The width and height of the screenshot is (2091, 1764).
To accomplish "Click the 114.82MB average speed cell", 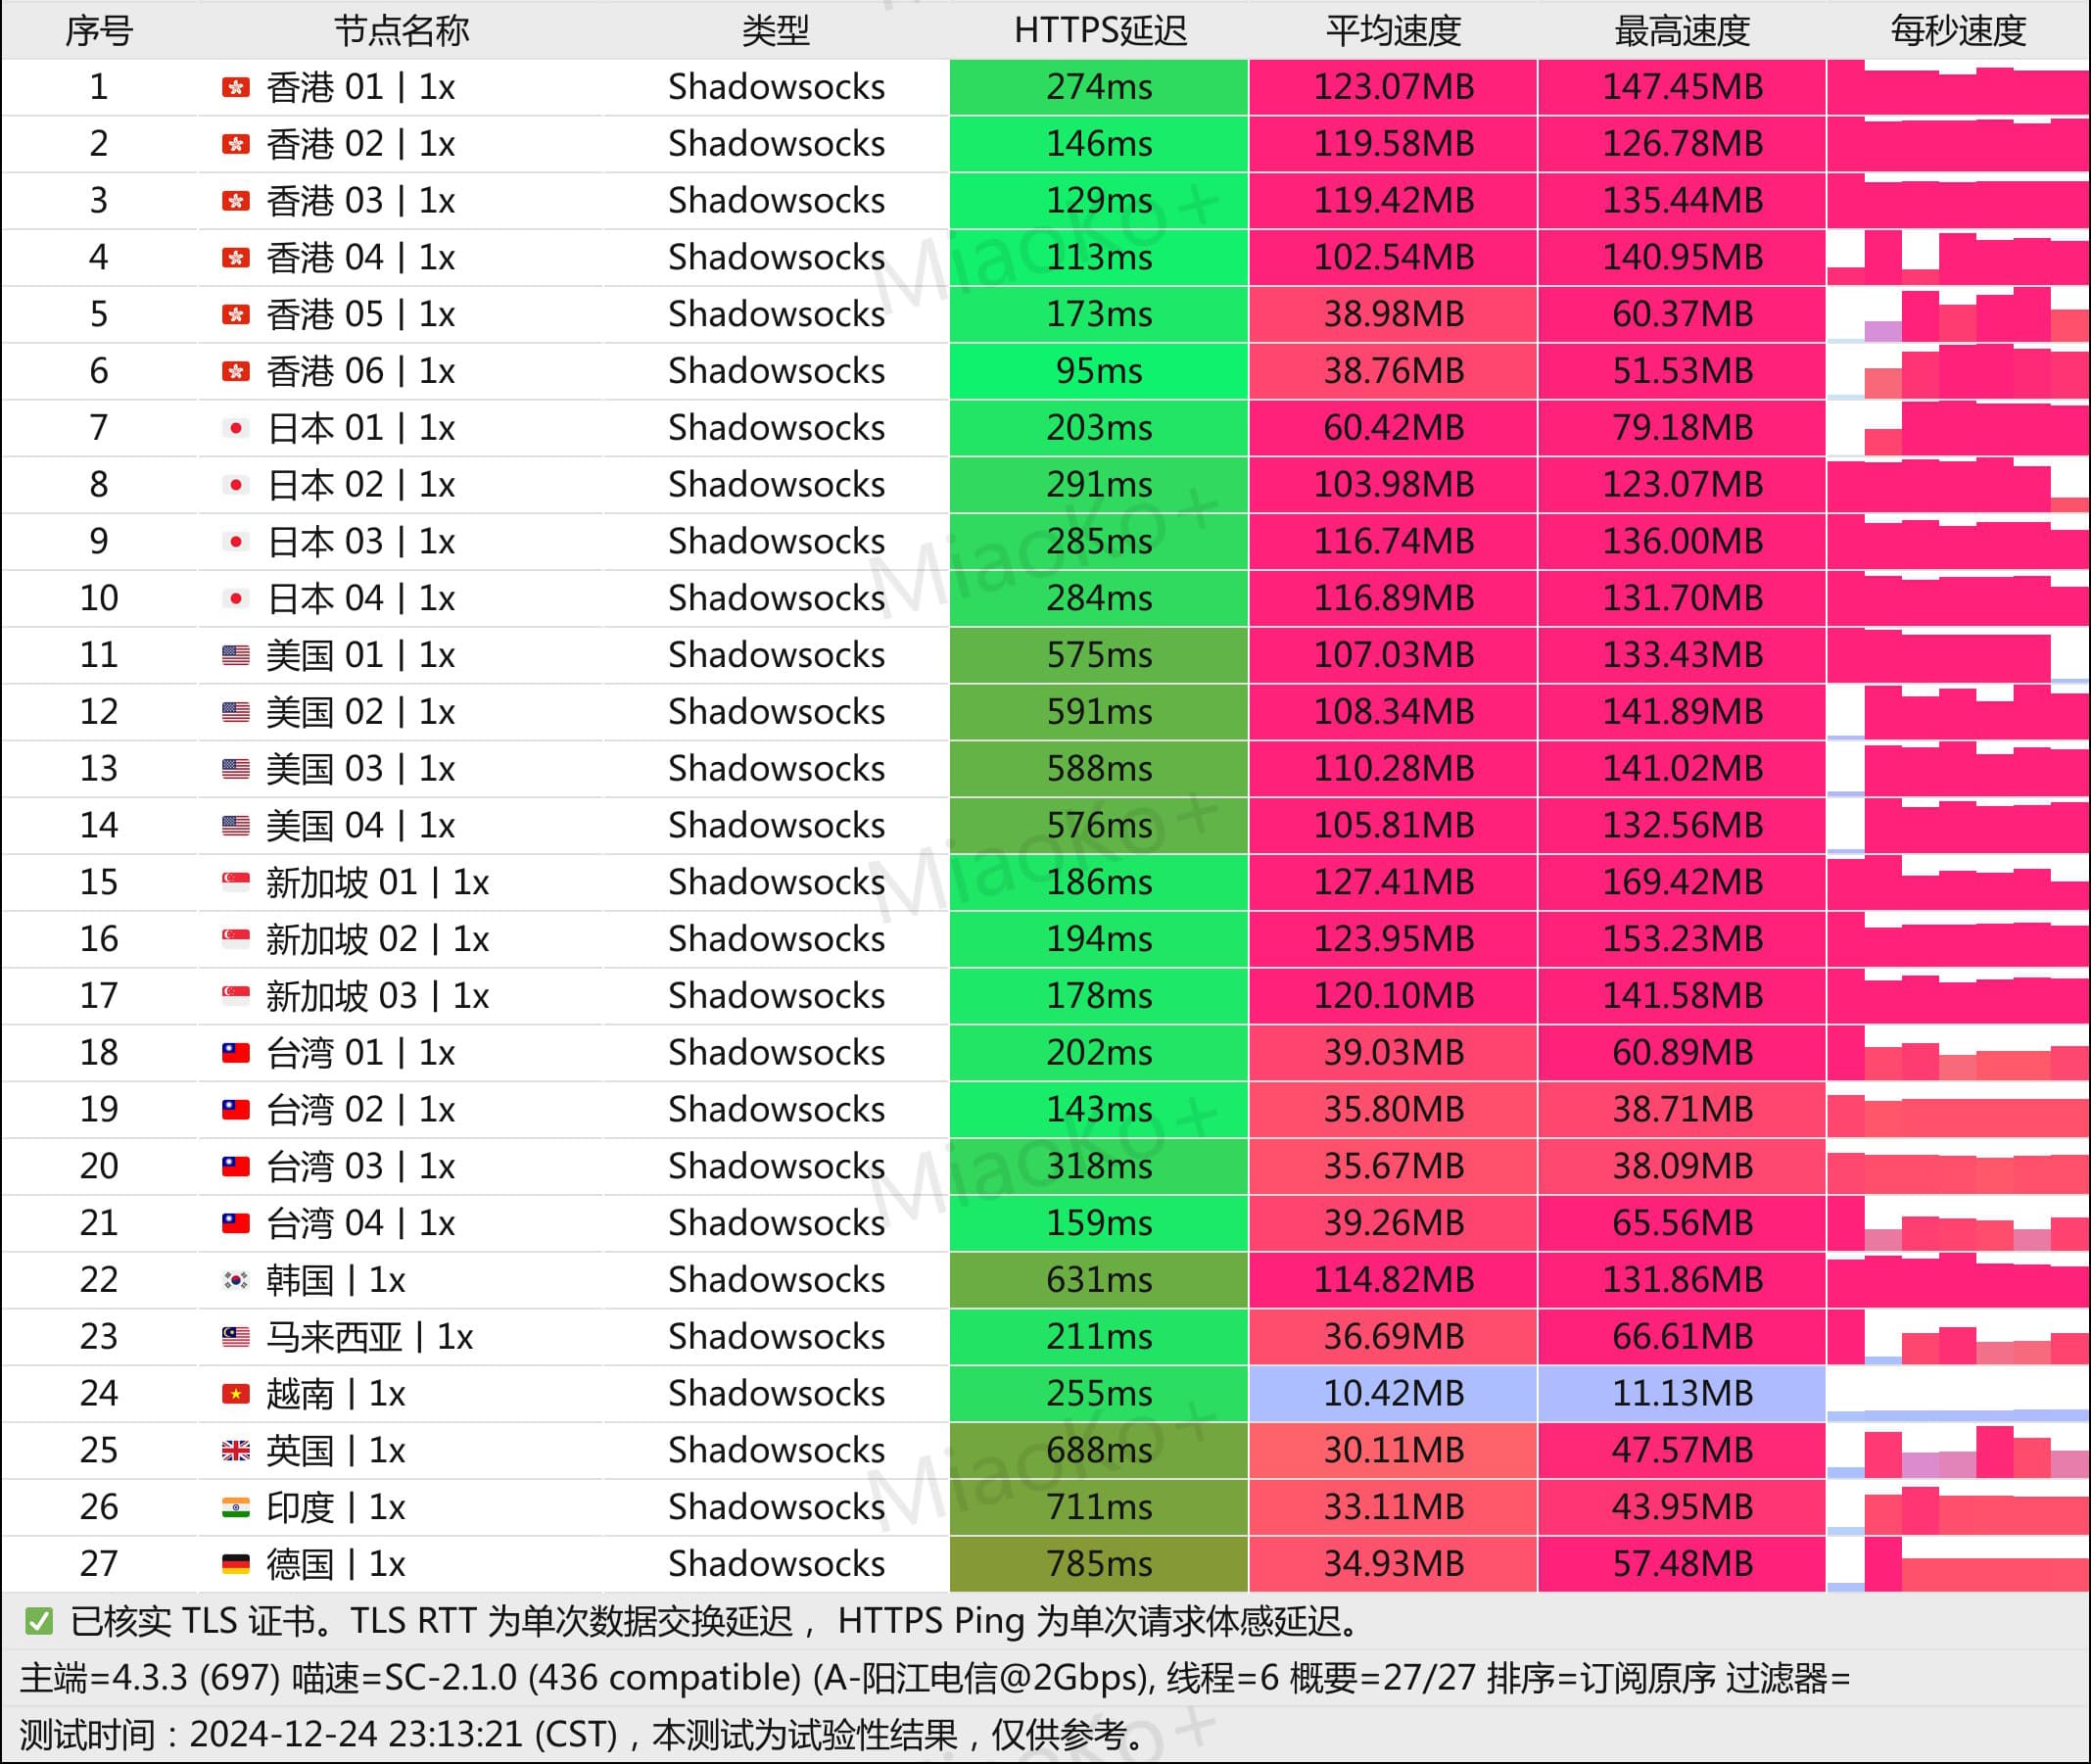I will 1393,1280.
